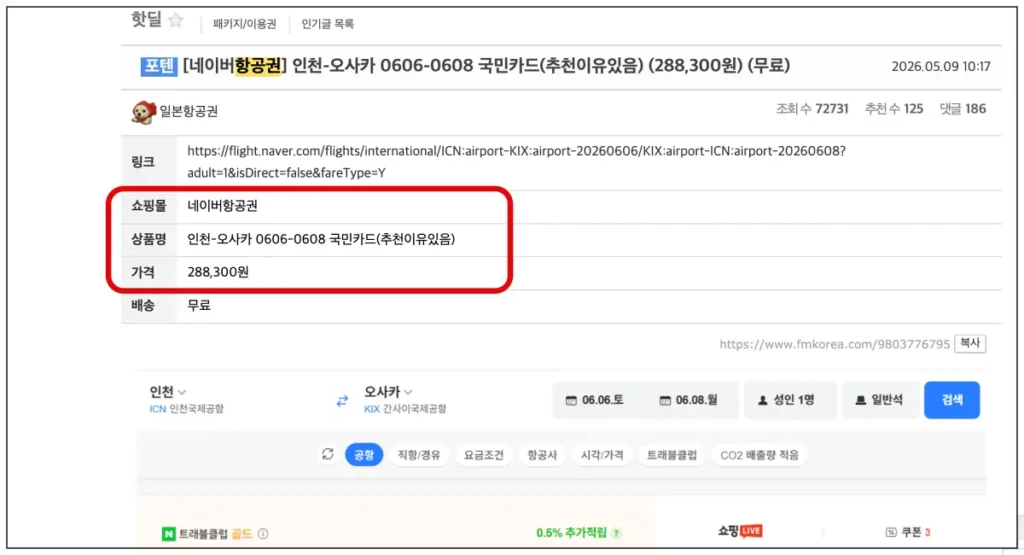Click the fmkorea.com/9803776795 post URL
The height and width of the screenshot is (555, 1024).
coord(835,344)
